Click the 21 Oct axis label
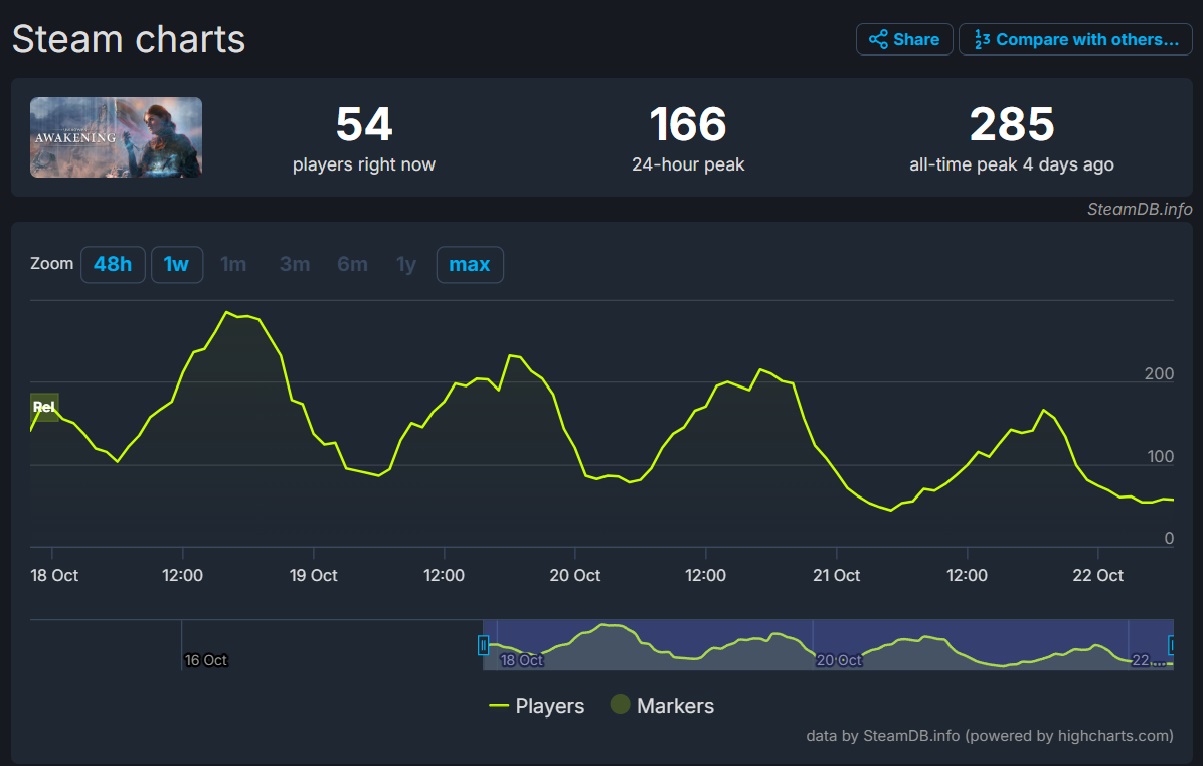 [836, 575]
